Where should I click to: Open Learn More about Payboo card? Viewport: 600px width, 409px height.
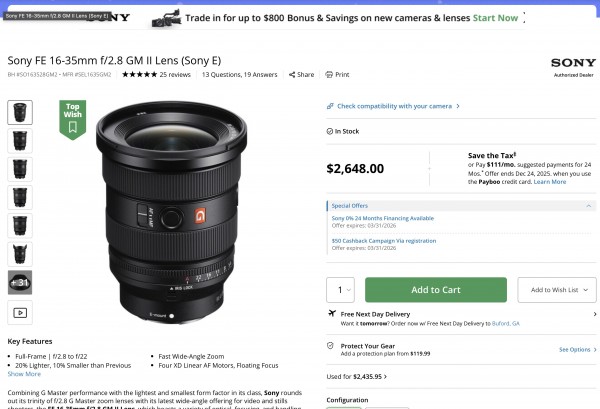click(x=550, y=181)
